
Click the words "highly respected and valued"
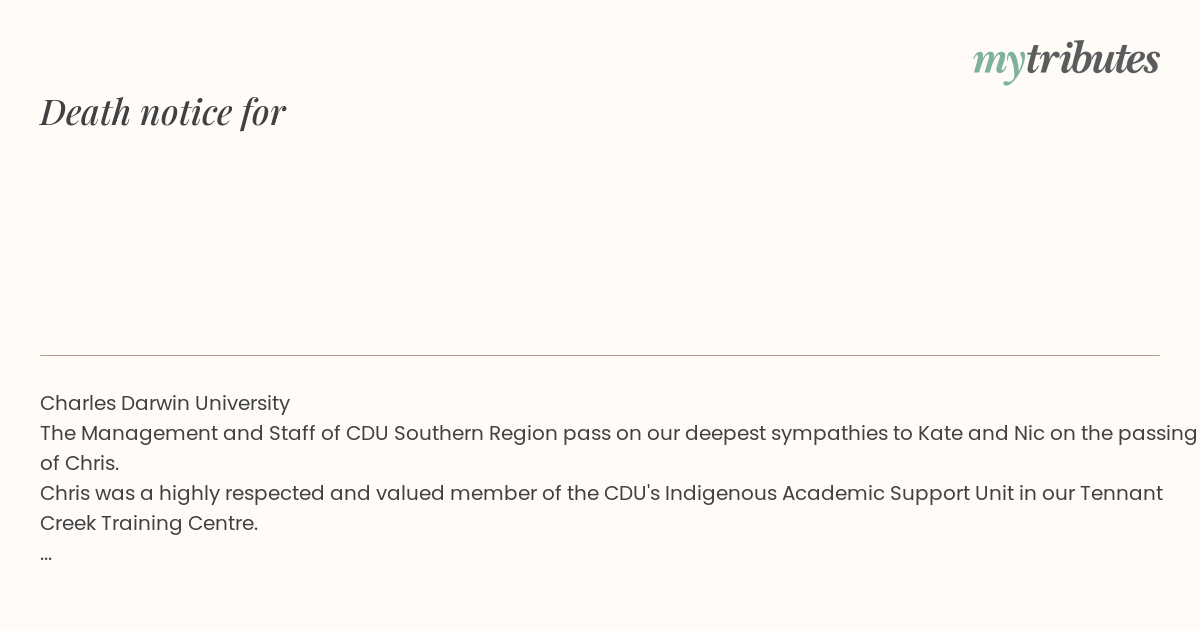[301, 493]
